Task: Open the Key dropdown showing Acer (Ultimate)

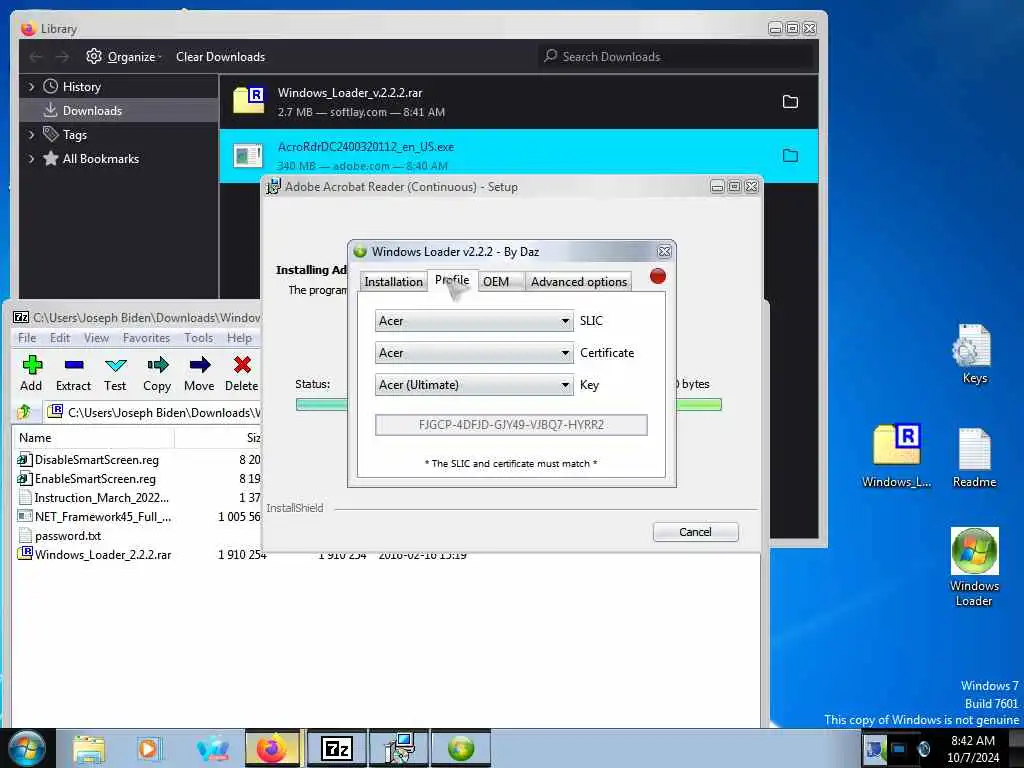Action: click(474, 385)
